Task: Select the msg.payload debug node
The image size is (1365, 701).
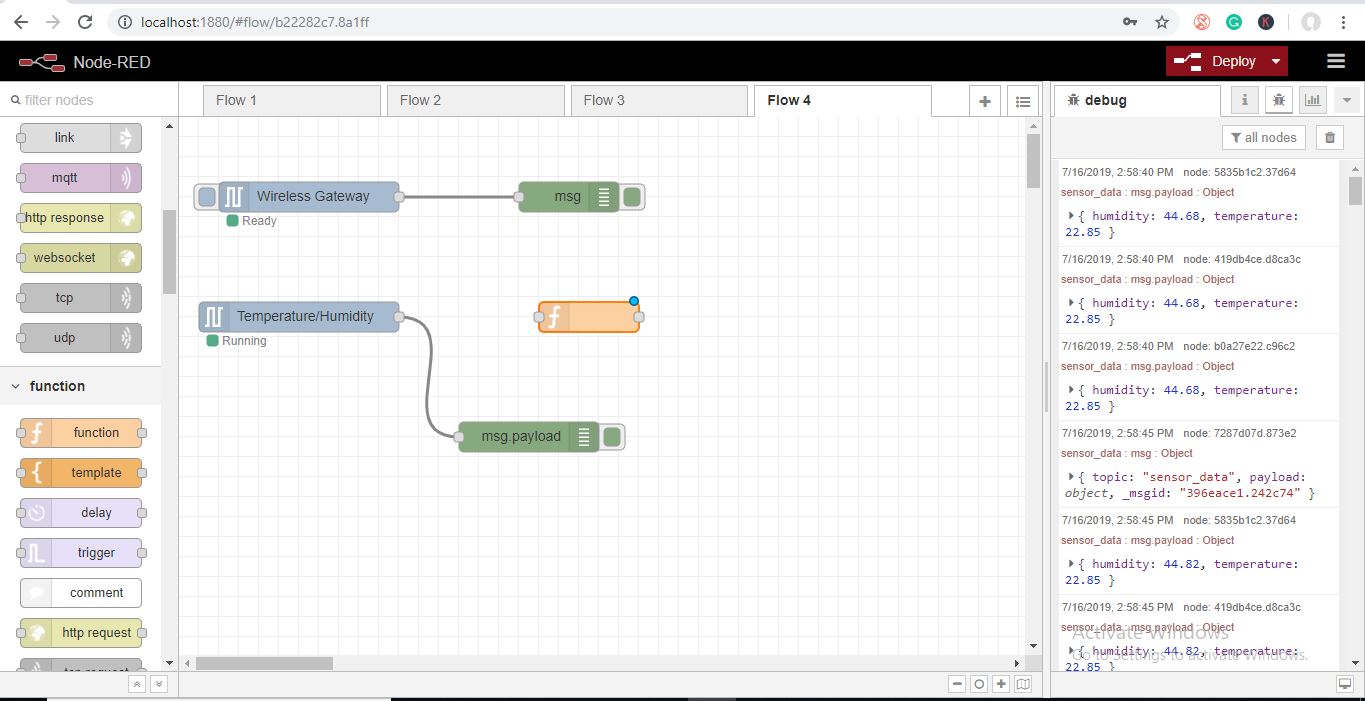Action: (x=529, y=437)
